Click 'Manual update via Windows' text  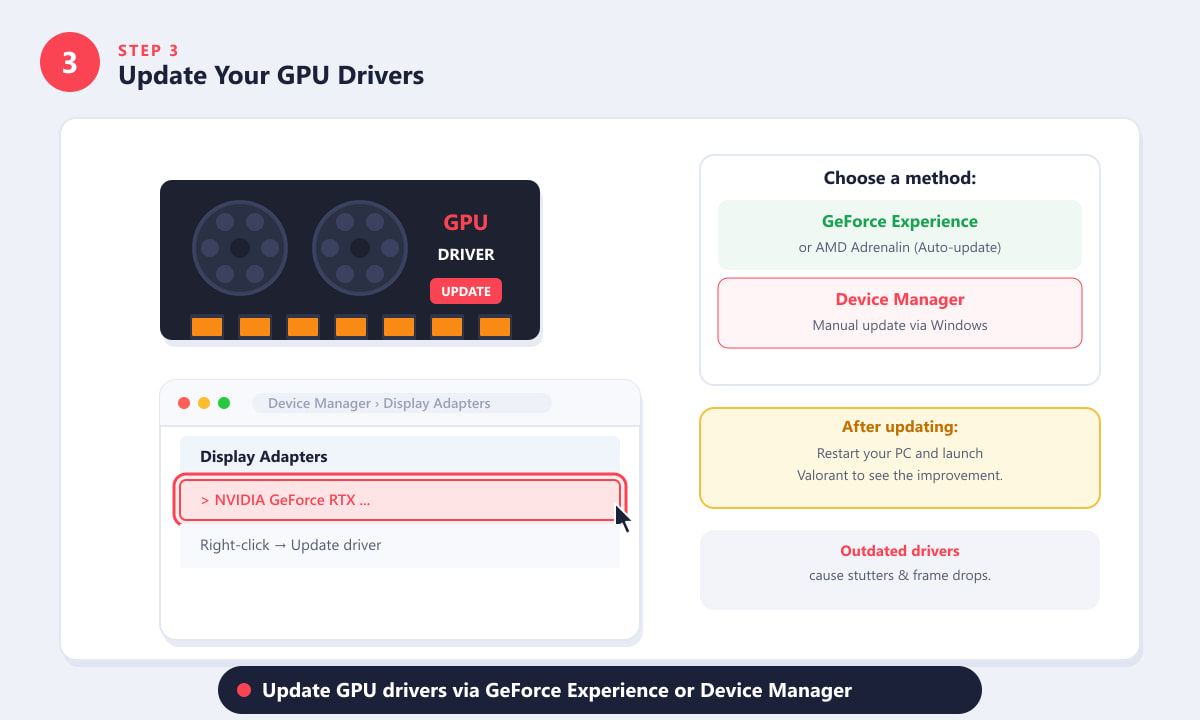[900, 325]
